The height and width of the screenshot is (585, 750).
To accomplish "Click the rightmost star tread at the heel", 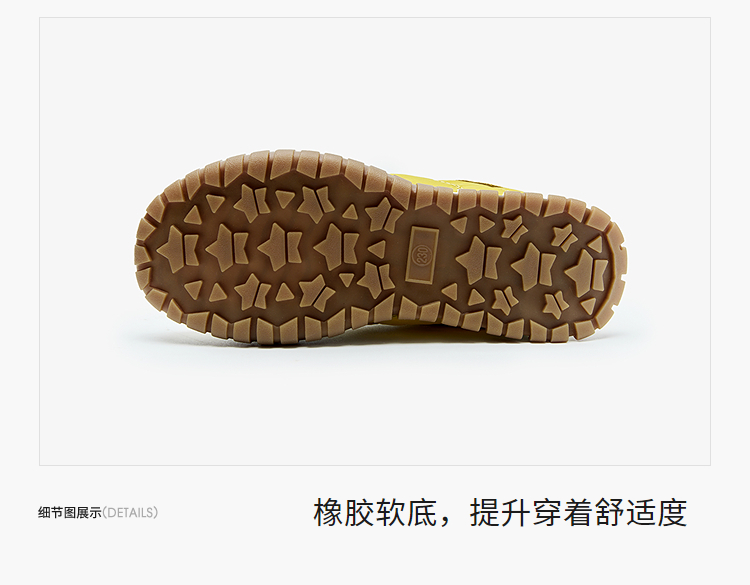I will (x=587, y=271).
